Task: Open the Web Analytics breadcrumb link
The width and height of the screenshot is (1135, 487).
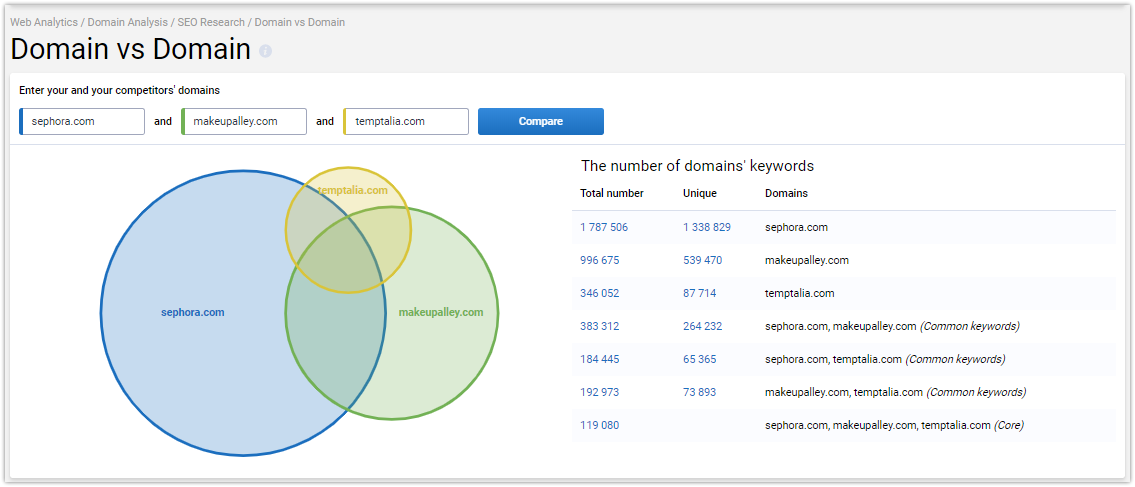Action: point(43,22)
